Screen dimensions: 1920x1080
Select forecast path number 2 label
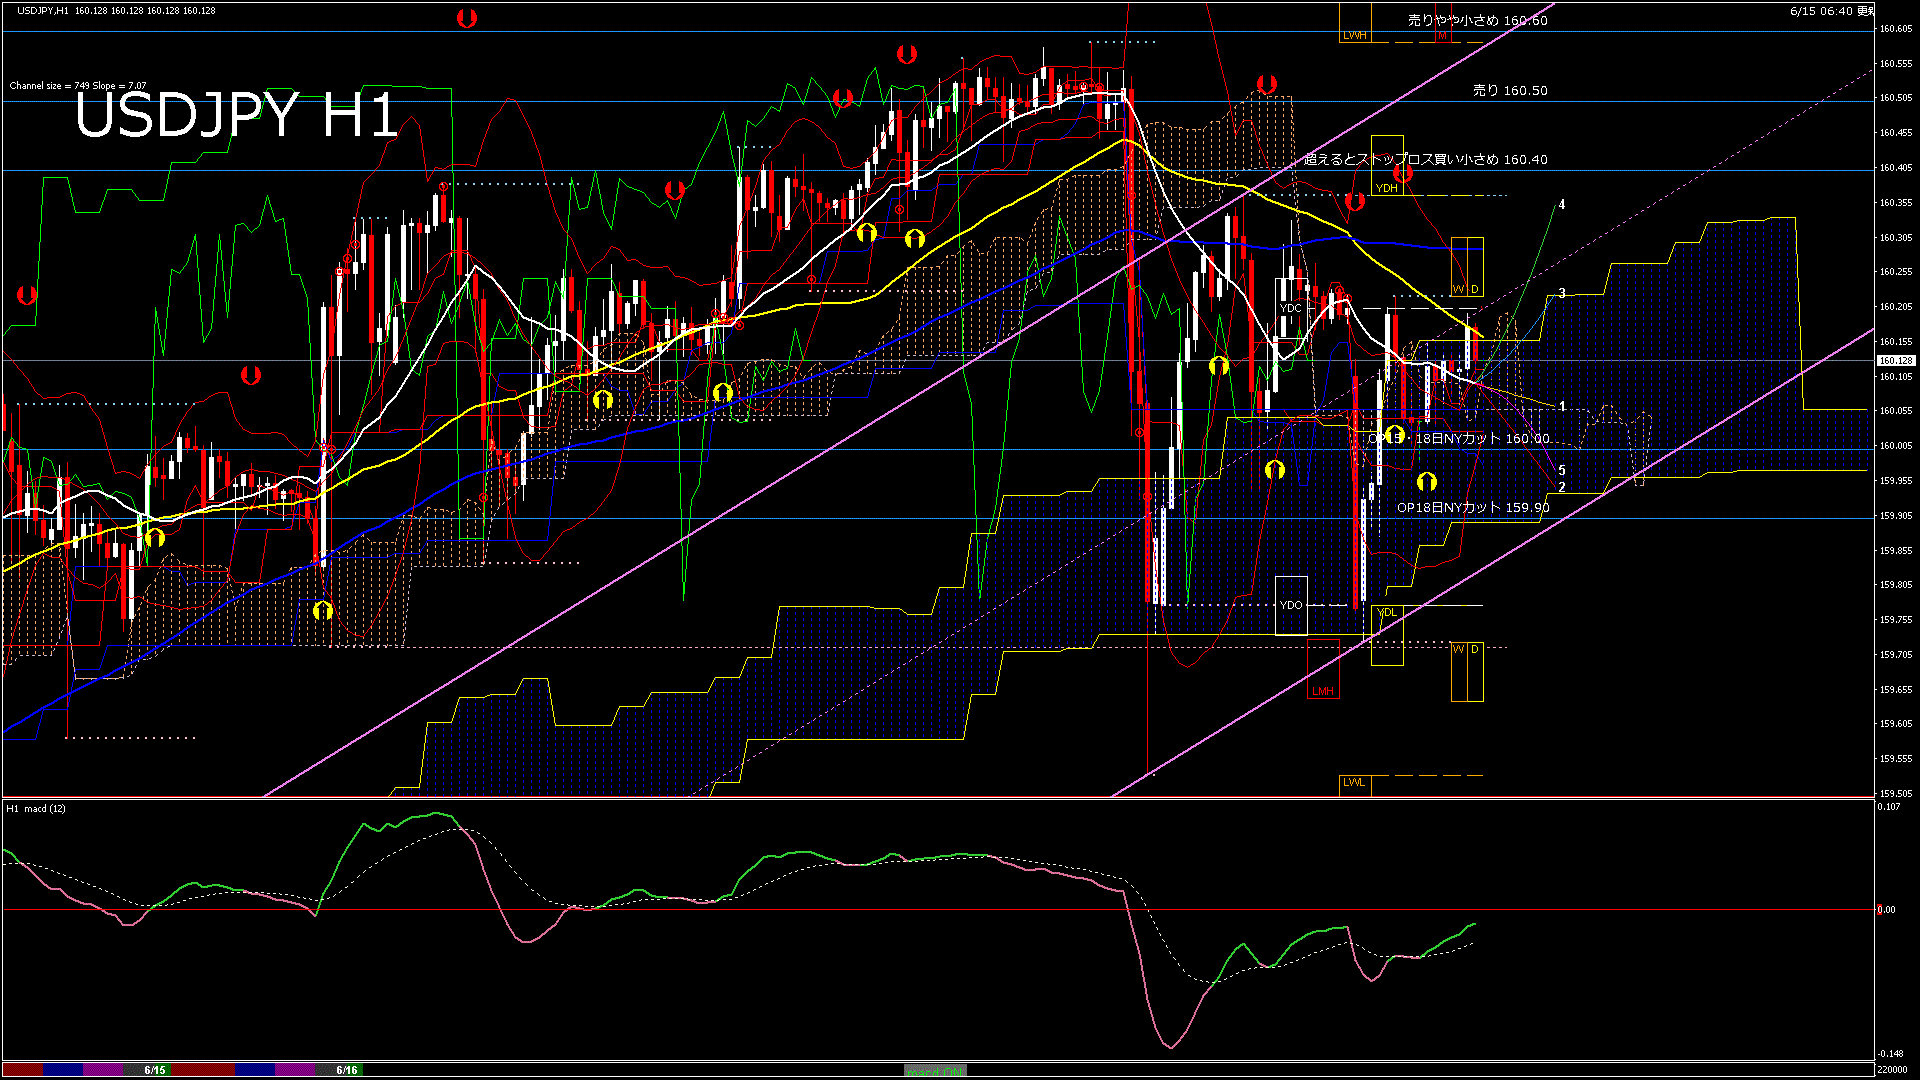click(x=1562, y=487)
